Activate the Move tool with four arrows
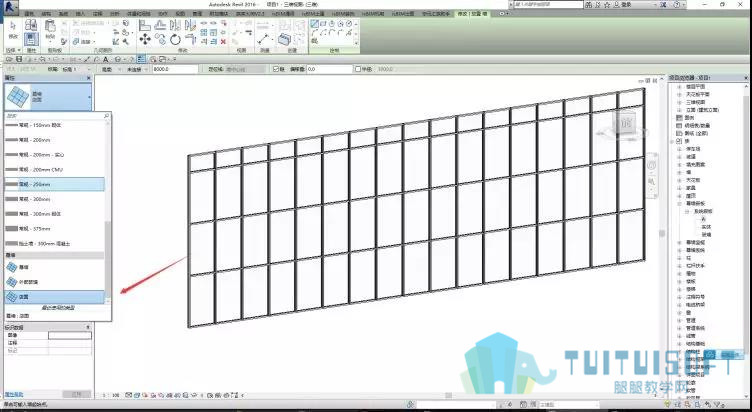The width and height of the screenshot is (752, 412). (x=145, y=39)
